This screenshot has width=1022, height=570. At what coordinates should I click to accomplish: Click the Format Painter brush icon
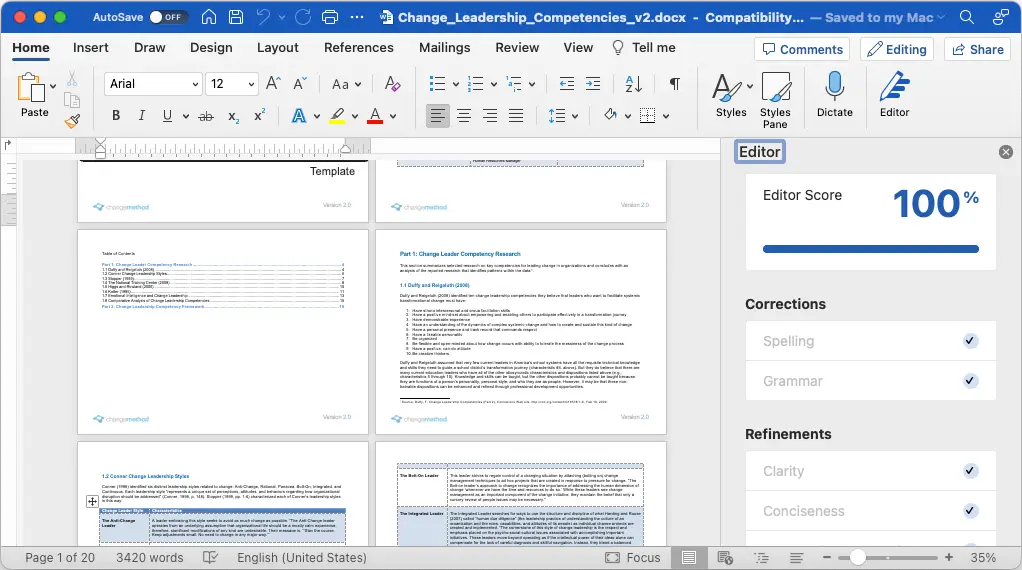tap(72, 121)
